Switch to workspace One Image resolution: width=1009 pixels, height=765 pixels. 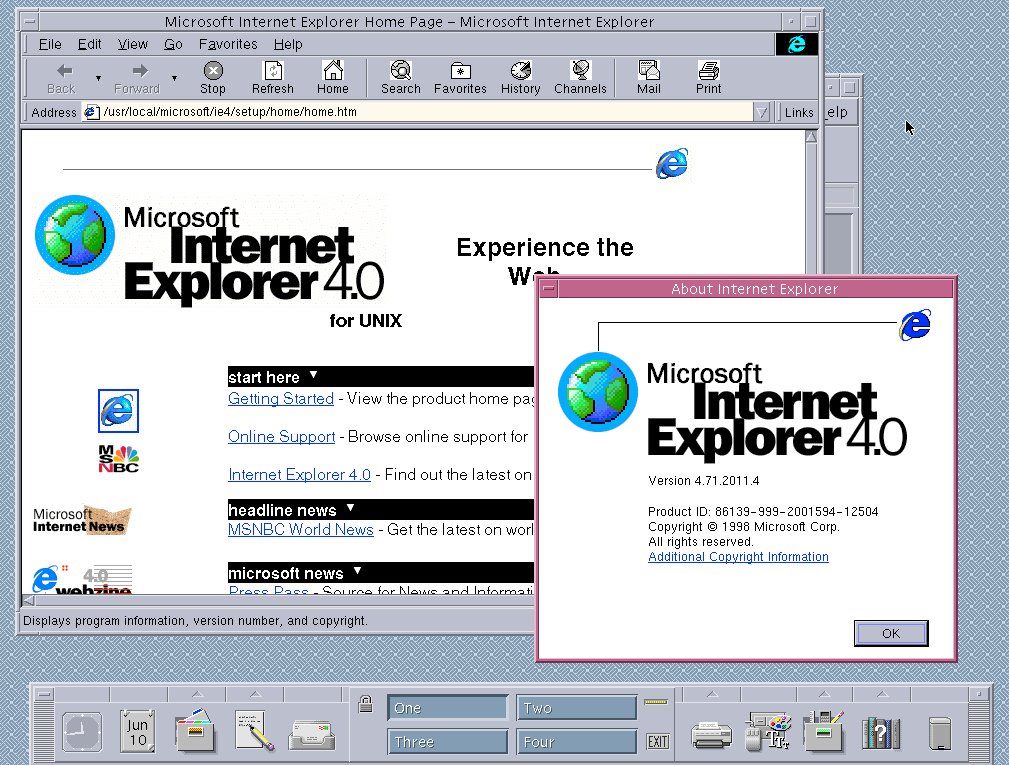(447, 708)
